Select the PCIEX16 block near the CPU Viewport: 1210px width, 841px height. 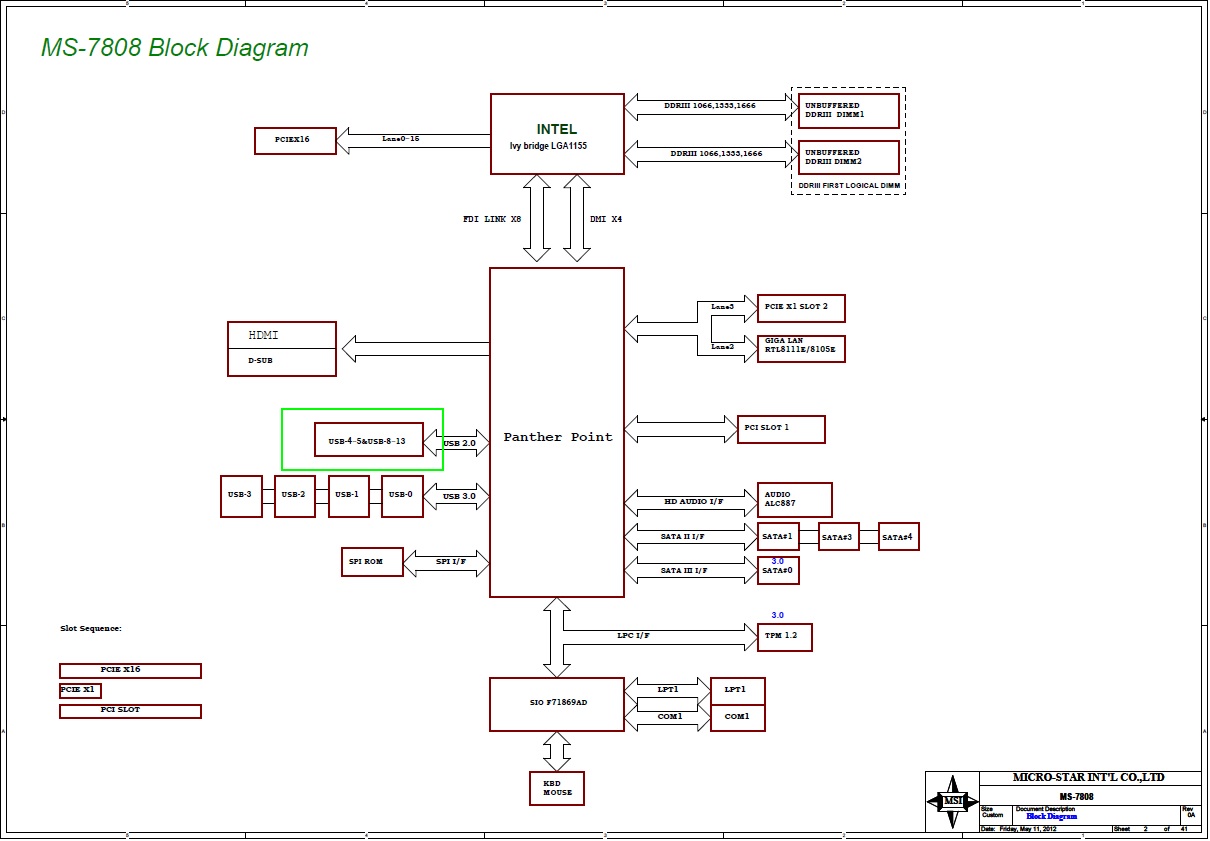click(x=295, y=141)
